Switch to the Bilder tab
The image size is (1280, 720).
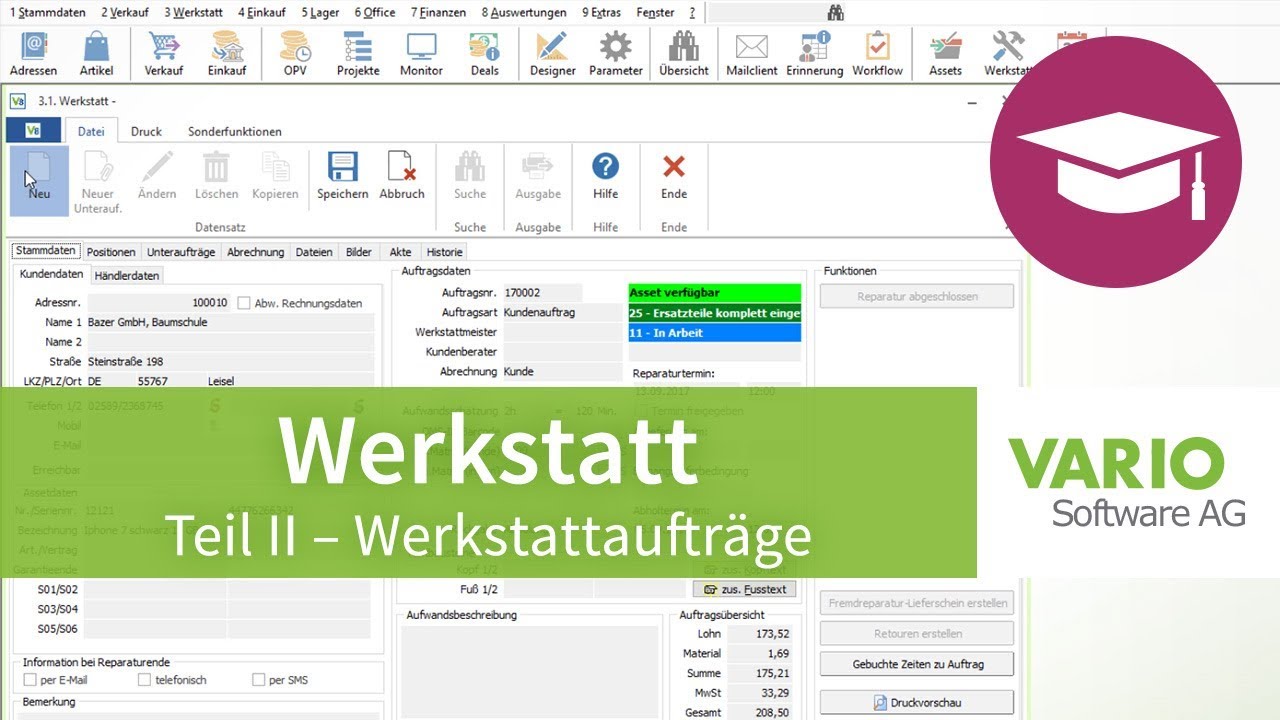(x=359, y=252)
